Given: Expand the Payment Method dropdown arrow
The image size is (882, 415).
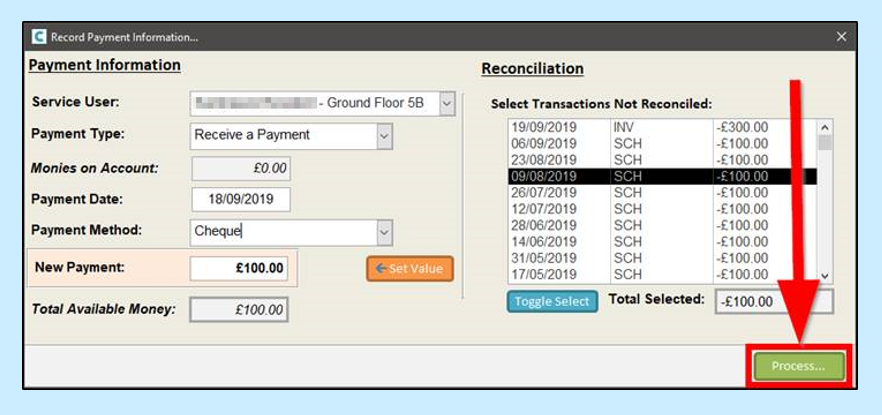Looking at the screenshot, I should [385, 232].
